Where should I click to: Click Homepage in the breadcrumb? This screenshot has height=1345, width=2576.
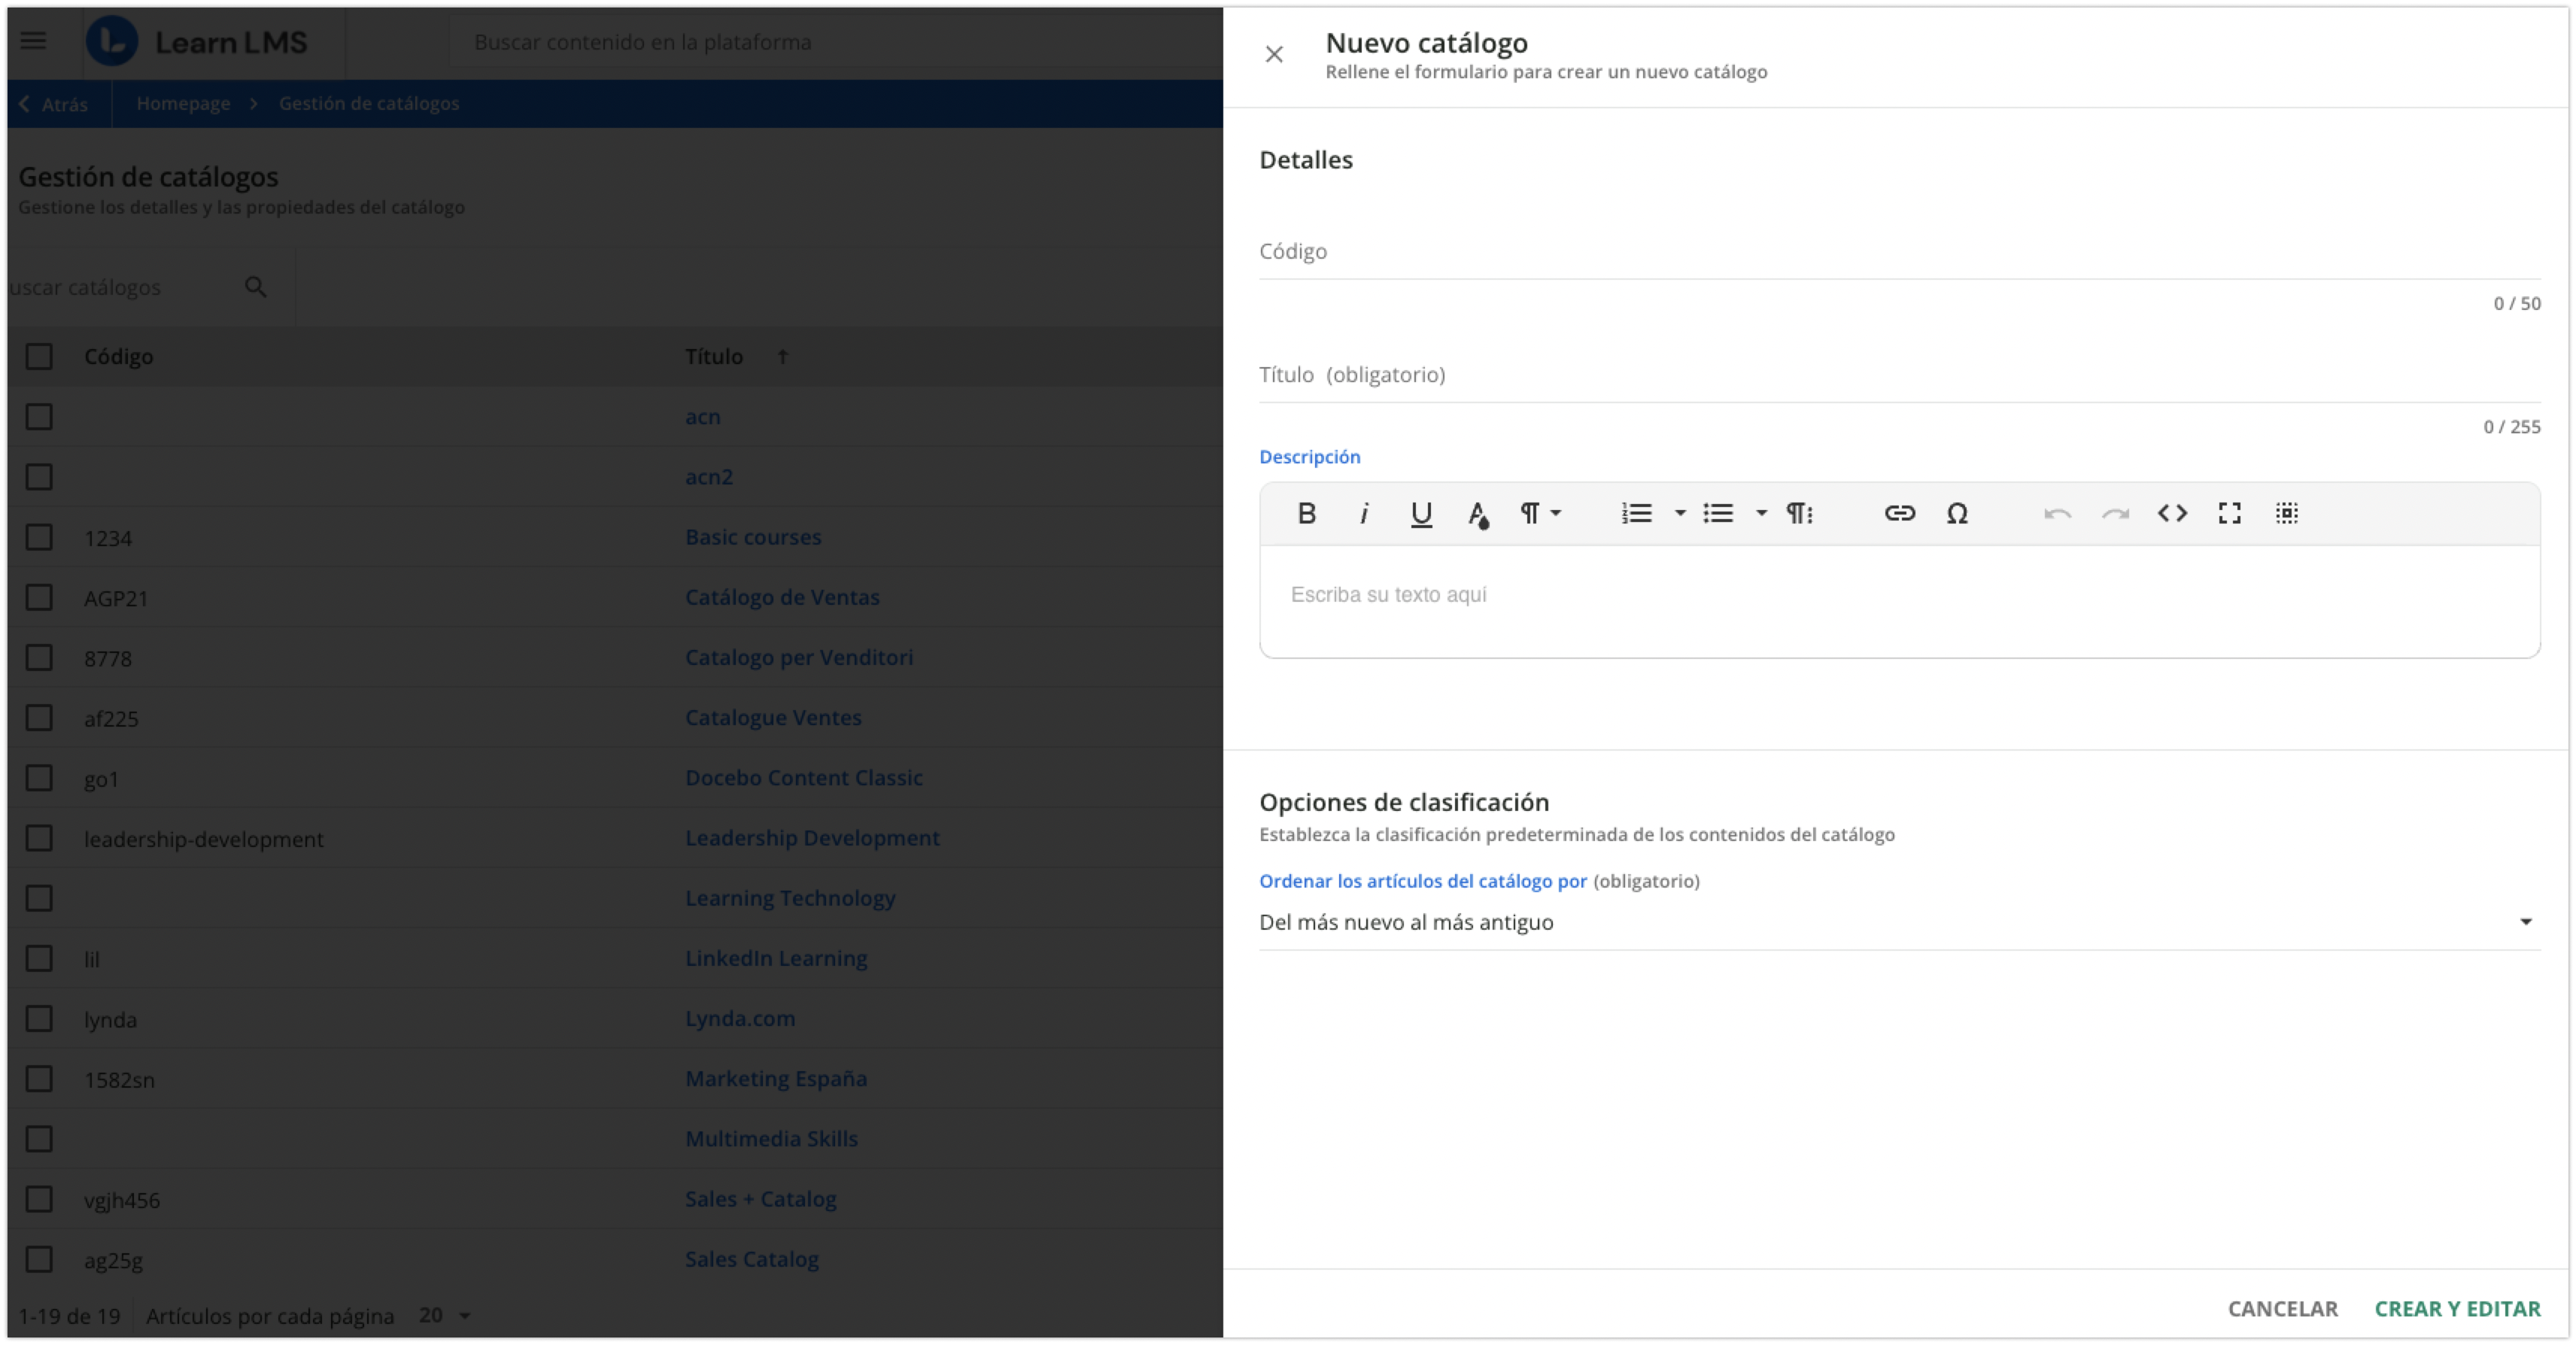[183, 103]
